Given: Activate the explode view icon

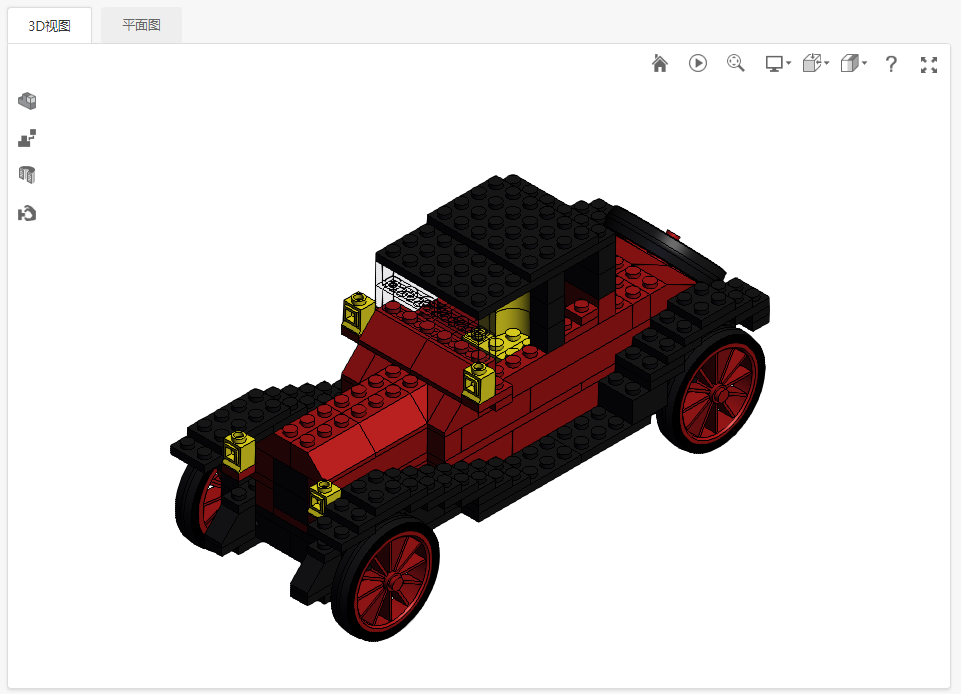Looking at the screenshot, I should point(27,138).
